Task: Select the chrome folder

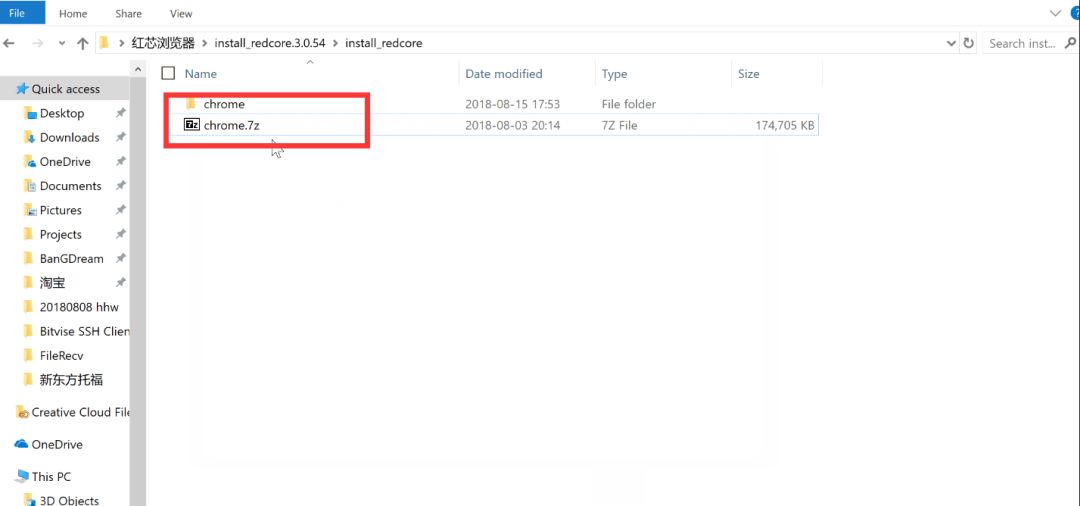Action: coord(224,105)
